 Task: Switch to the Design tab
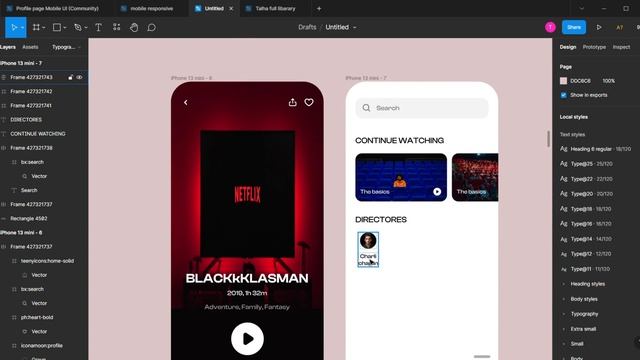pos(568,47)
